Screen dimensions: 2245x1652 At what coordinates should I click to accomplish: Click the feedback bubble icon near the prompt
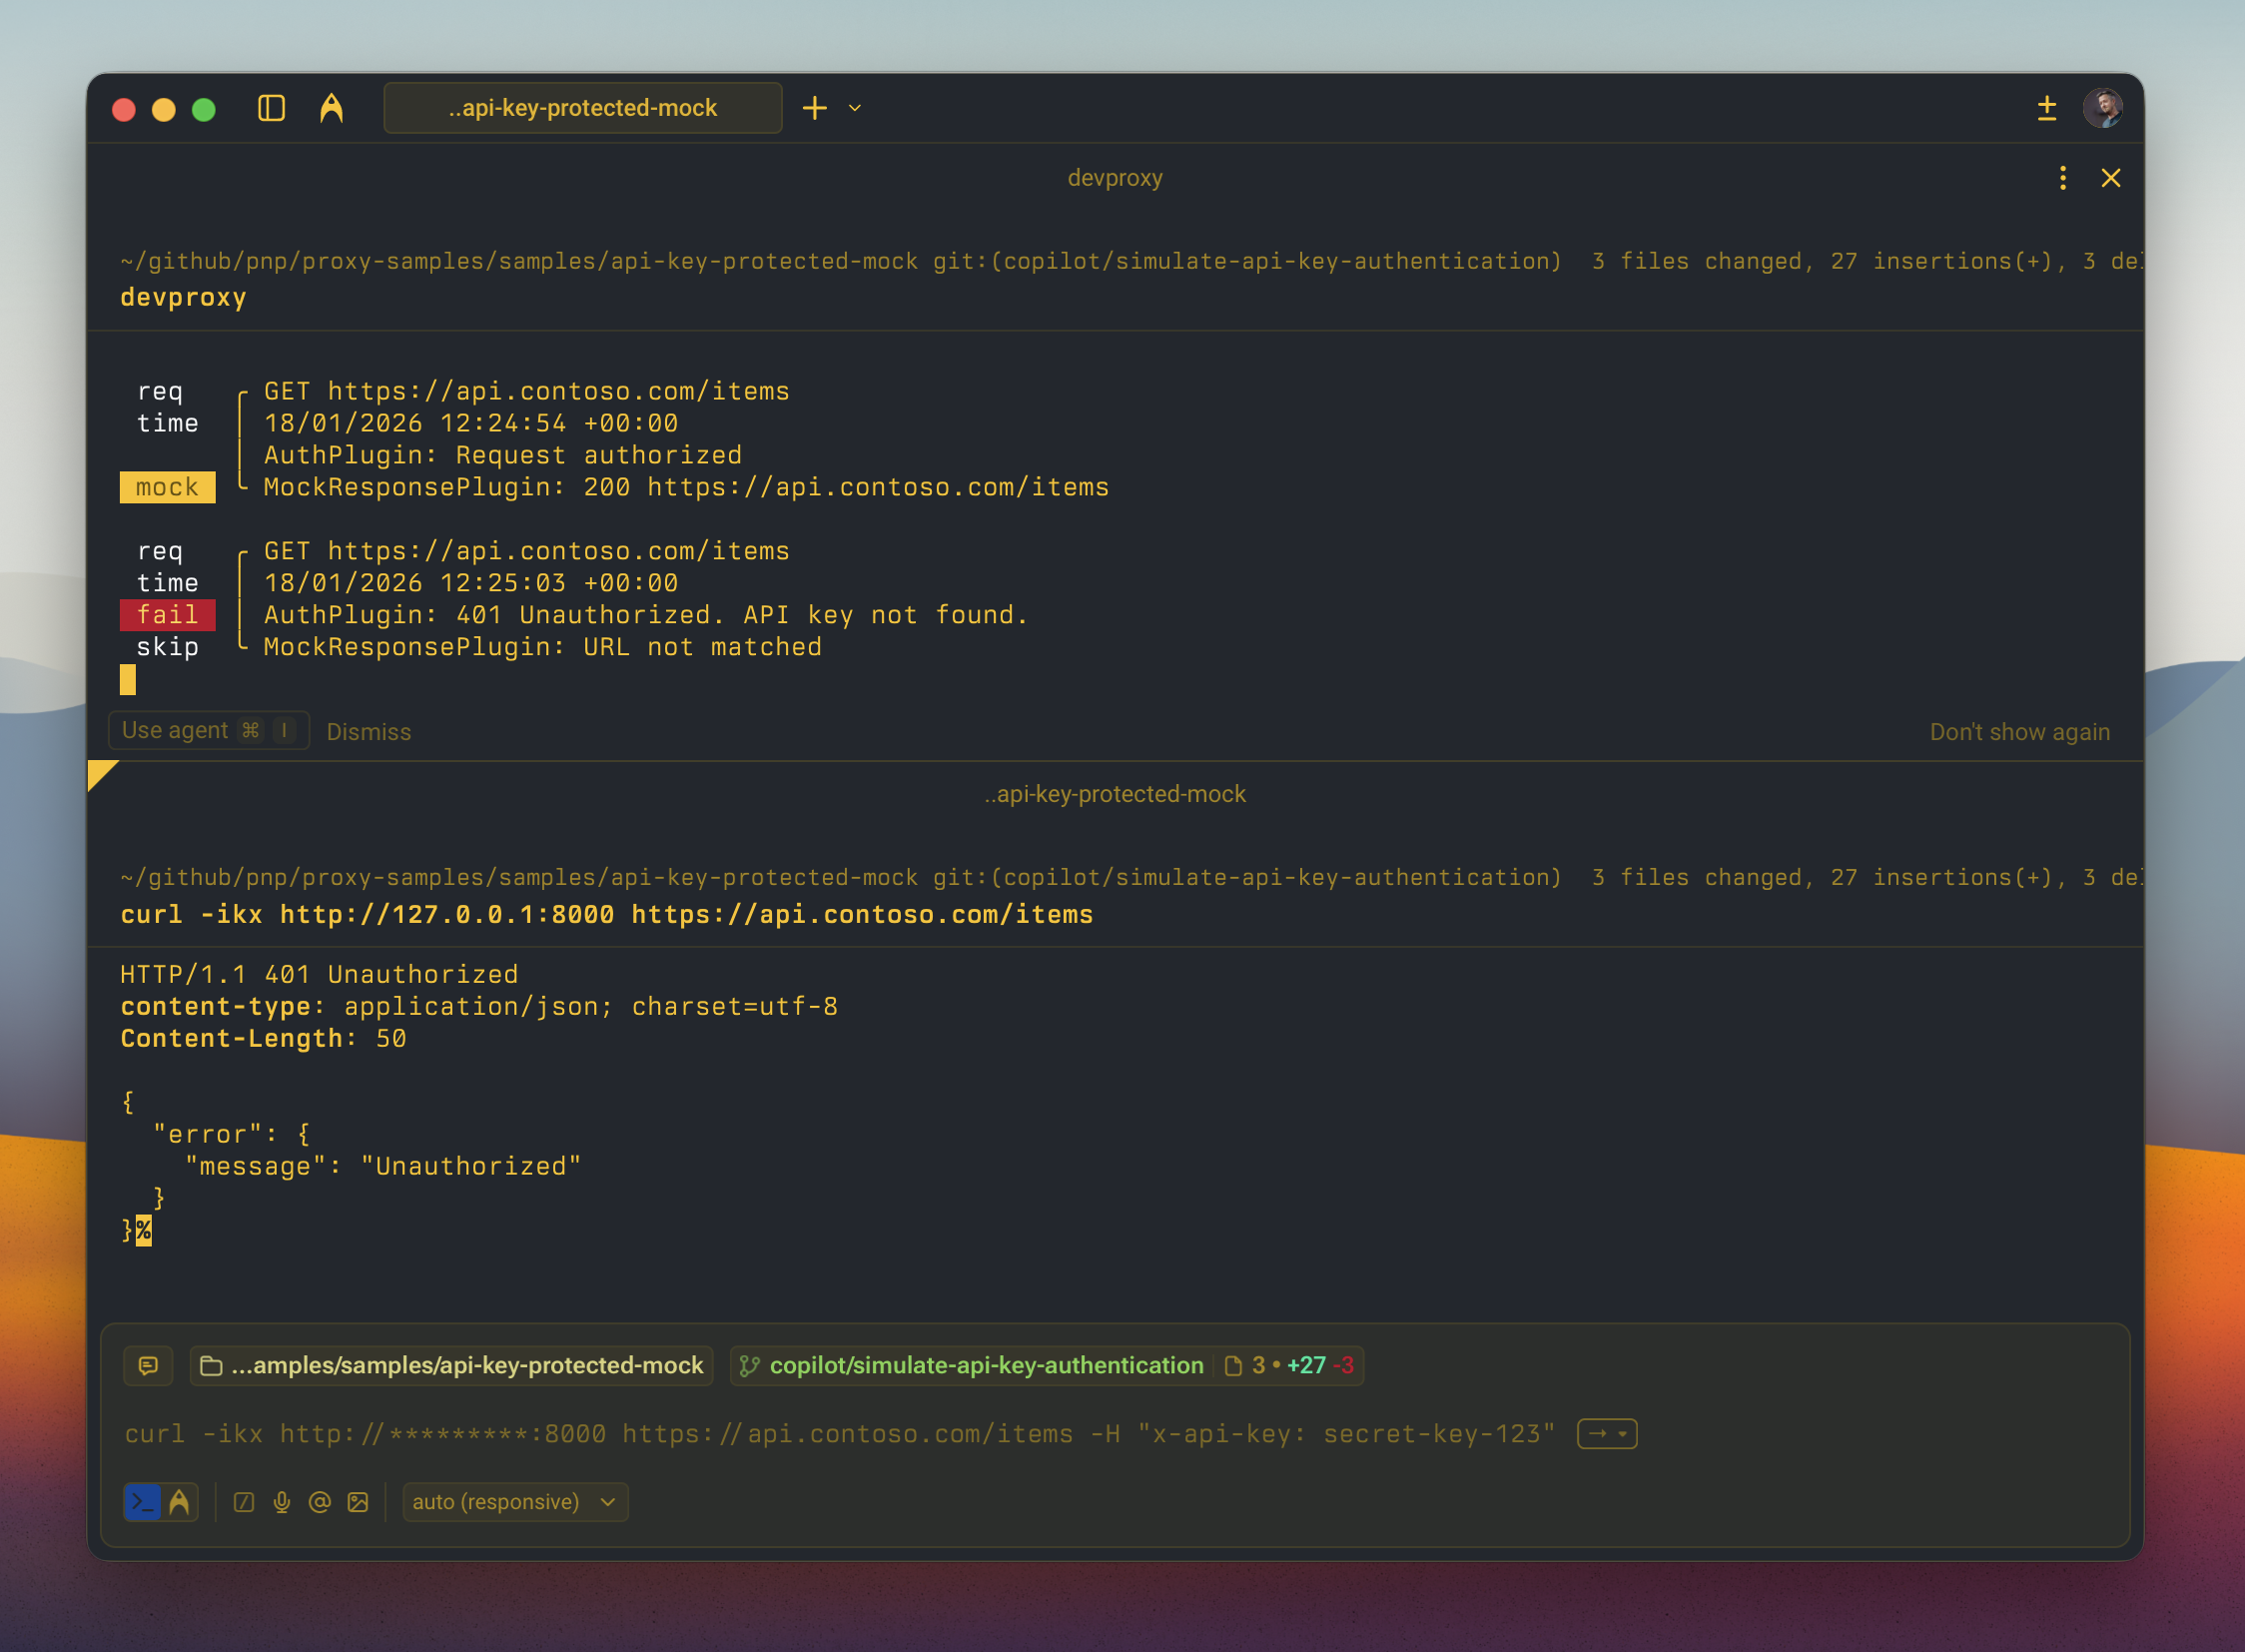[x=148, y=1365]
